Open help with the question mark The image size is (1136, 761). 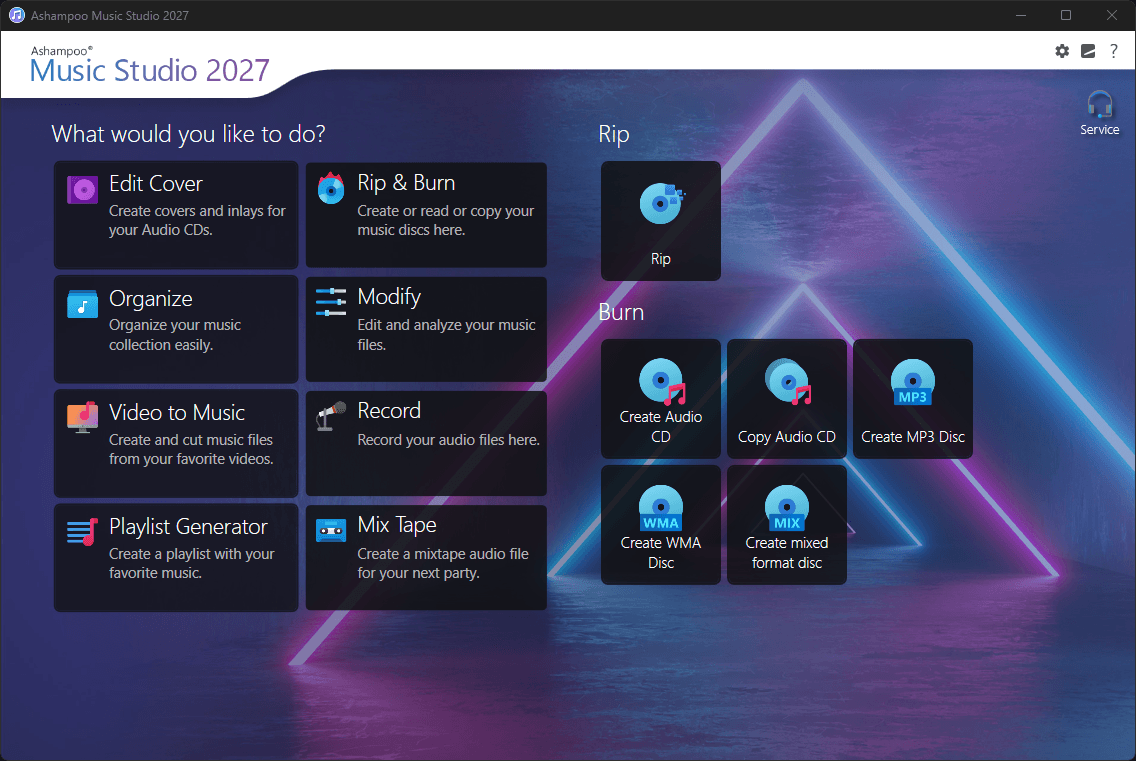(x=1114, y=51)
